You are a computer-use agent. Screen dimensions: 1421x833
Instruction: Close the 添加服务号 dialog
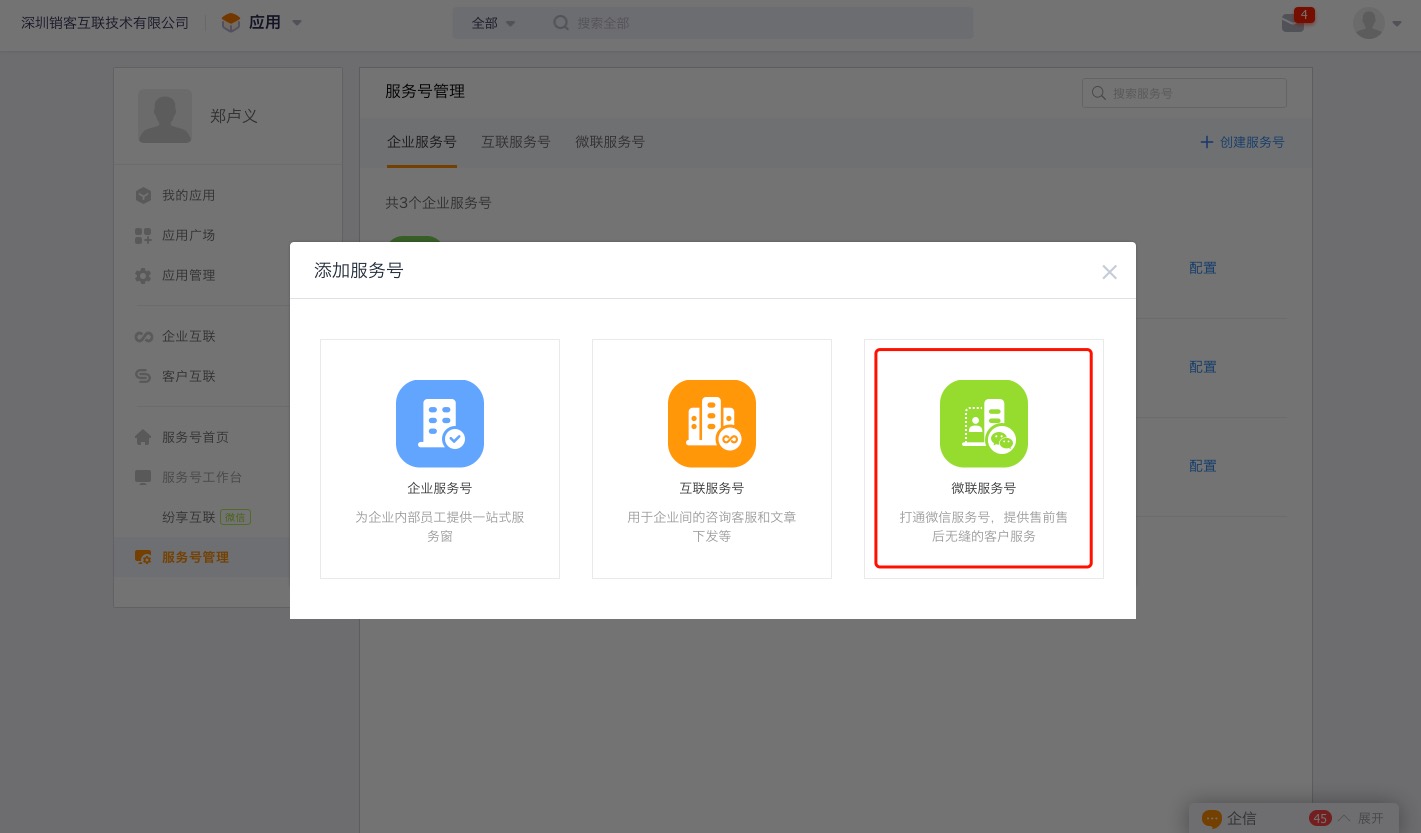[x=1109, y=272]
